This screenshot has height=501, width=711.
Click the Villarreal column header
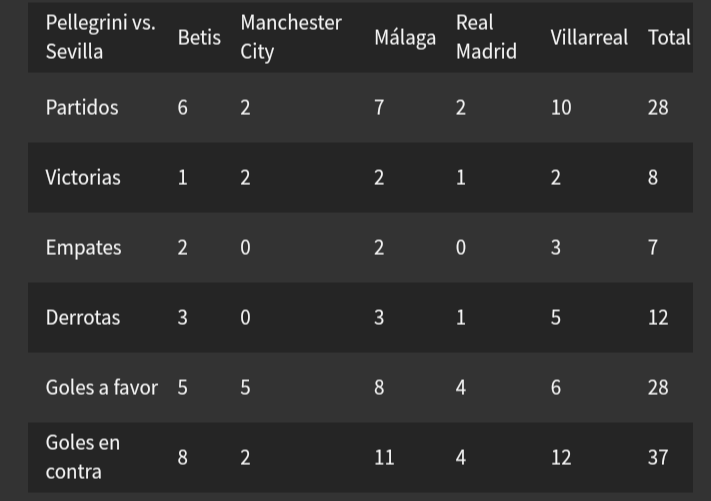coord(589,38)
